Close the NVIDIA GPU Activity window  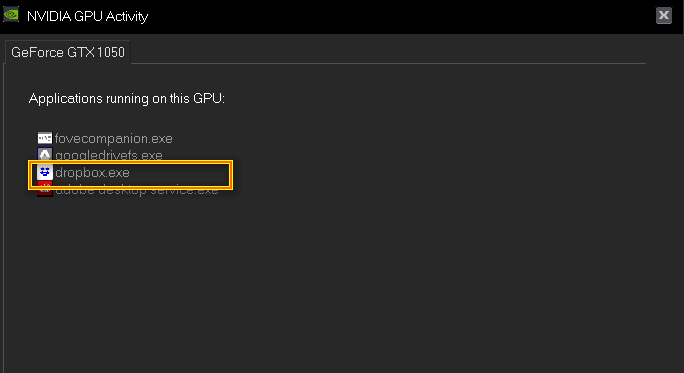pos(664,16)
